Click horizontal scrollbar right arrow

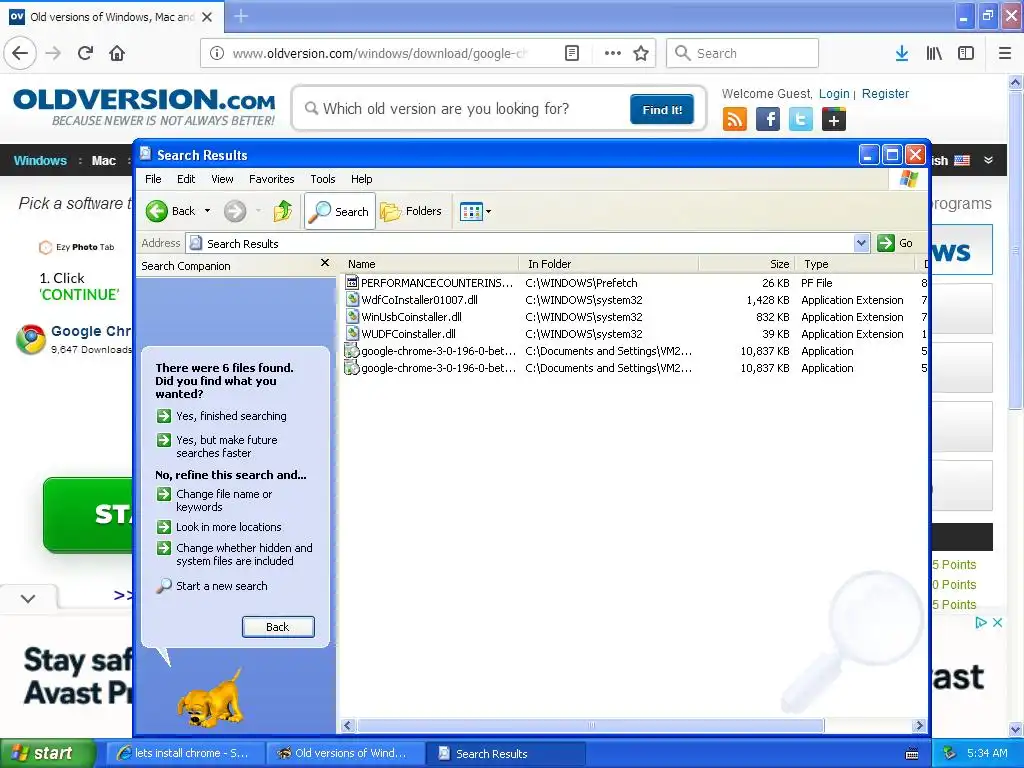pyautogui.click(x=920, y=725)
